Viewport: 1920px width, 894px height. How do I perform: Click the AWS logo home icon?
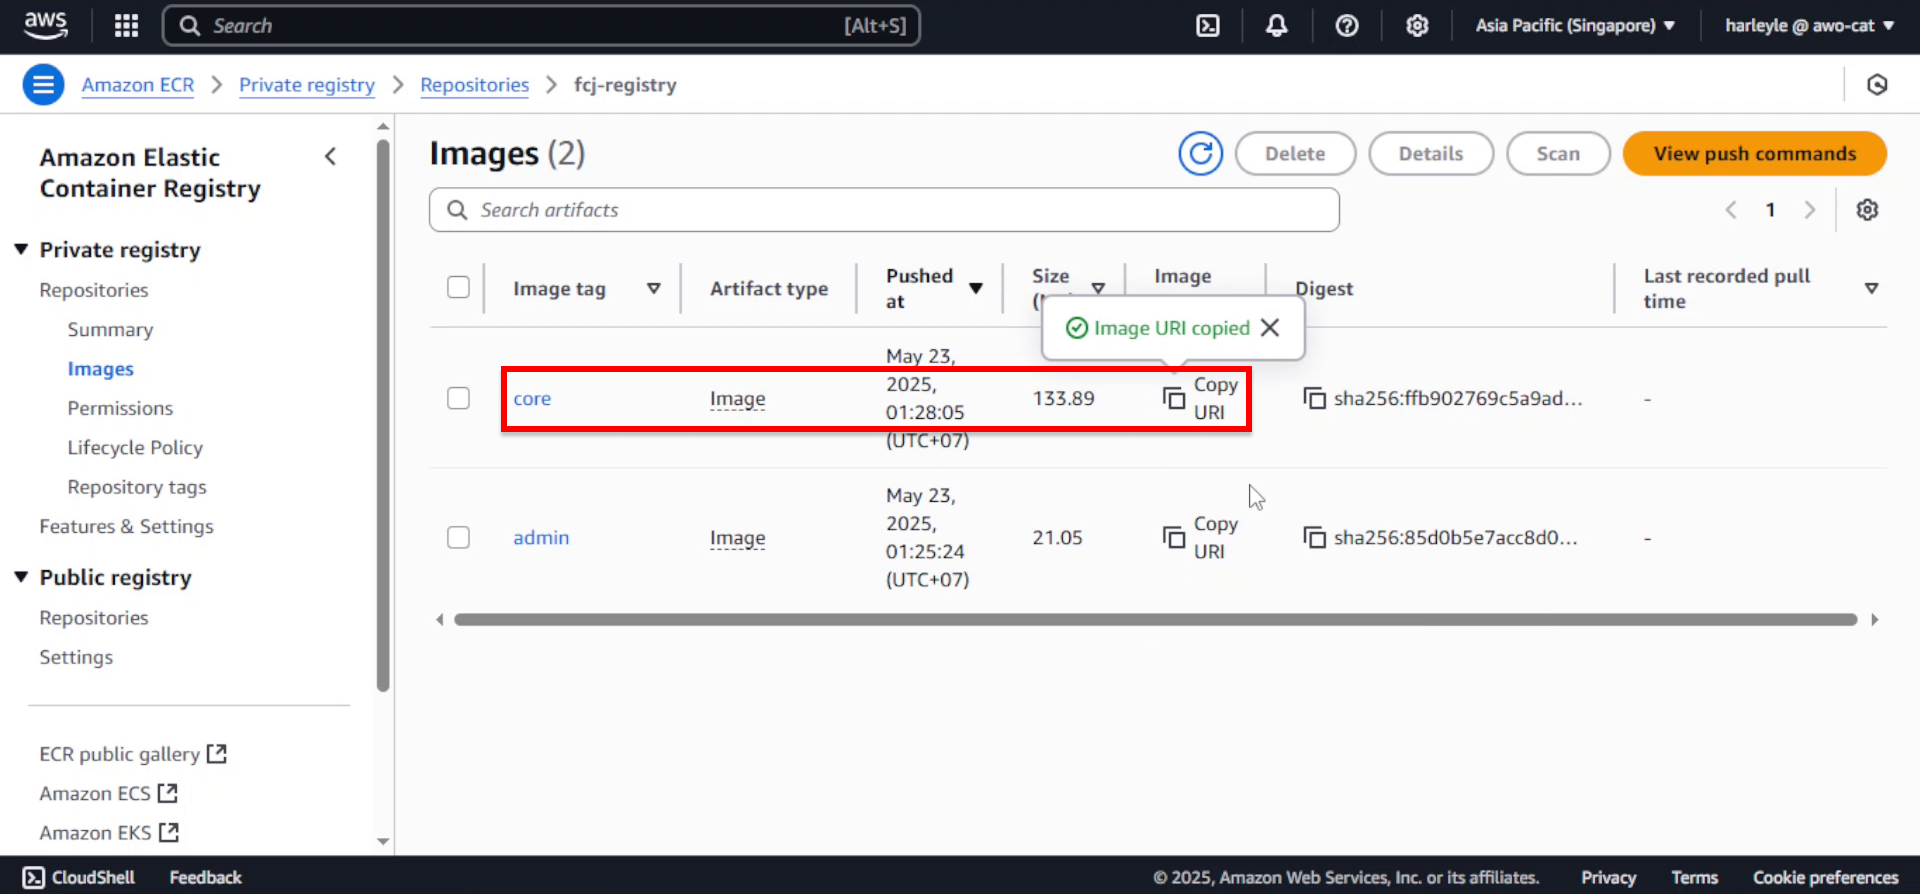point(46,25)
